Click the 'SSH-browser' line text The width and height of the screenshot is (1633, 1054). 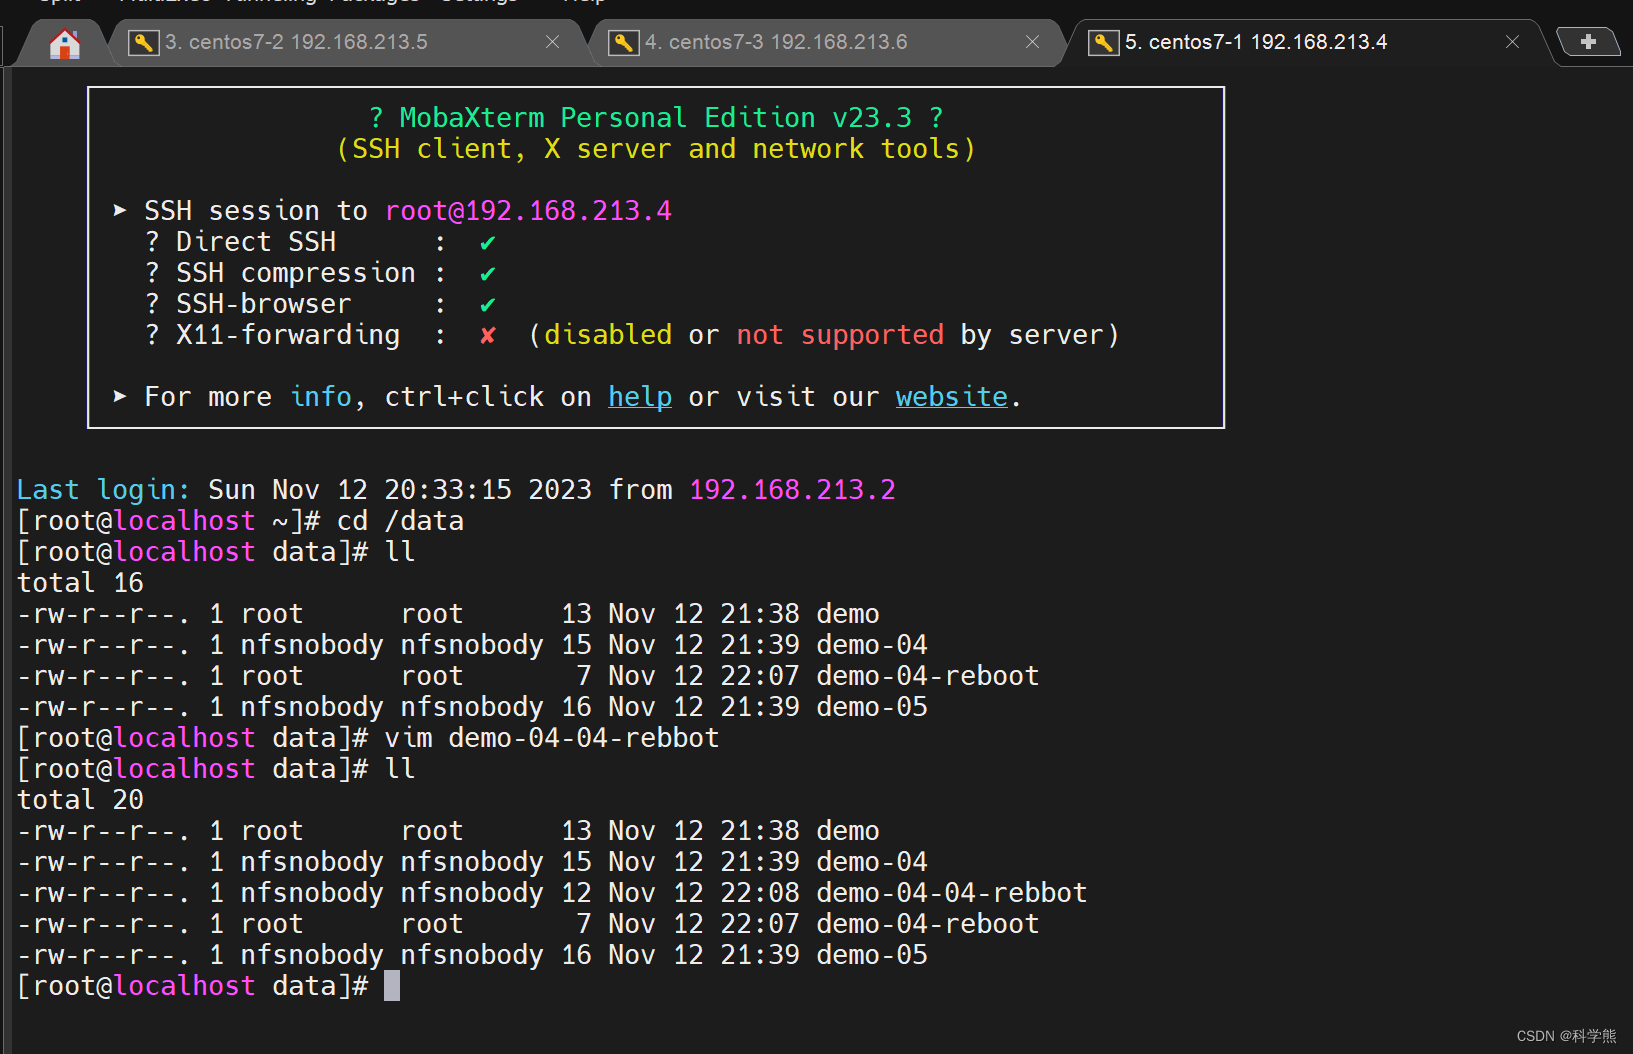pyautogui.click(x=264, y=304)
